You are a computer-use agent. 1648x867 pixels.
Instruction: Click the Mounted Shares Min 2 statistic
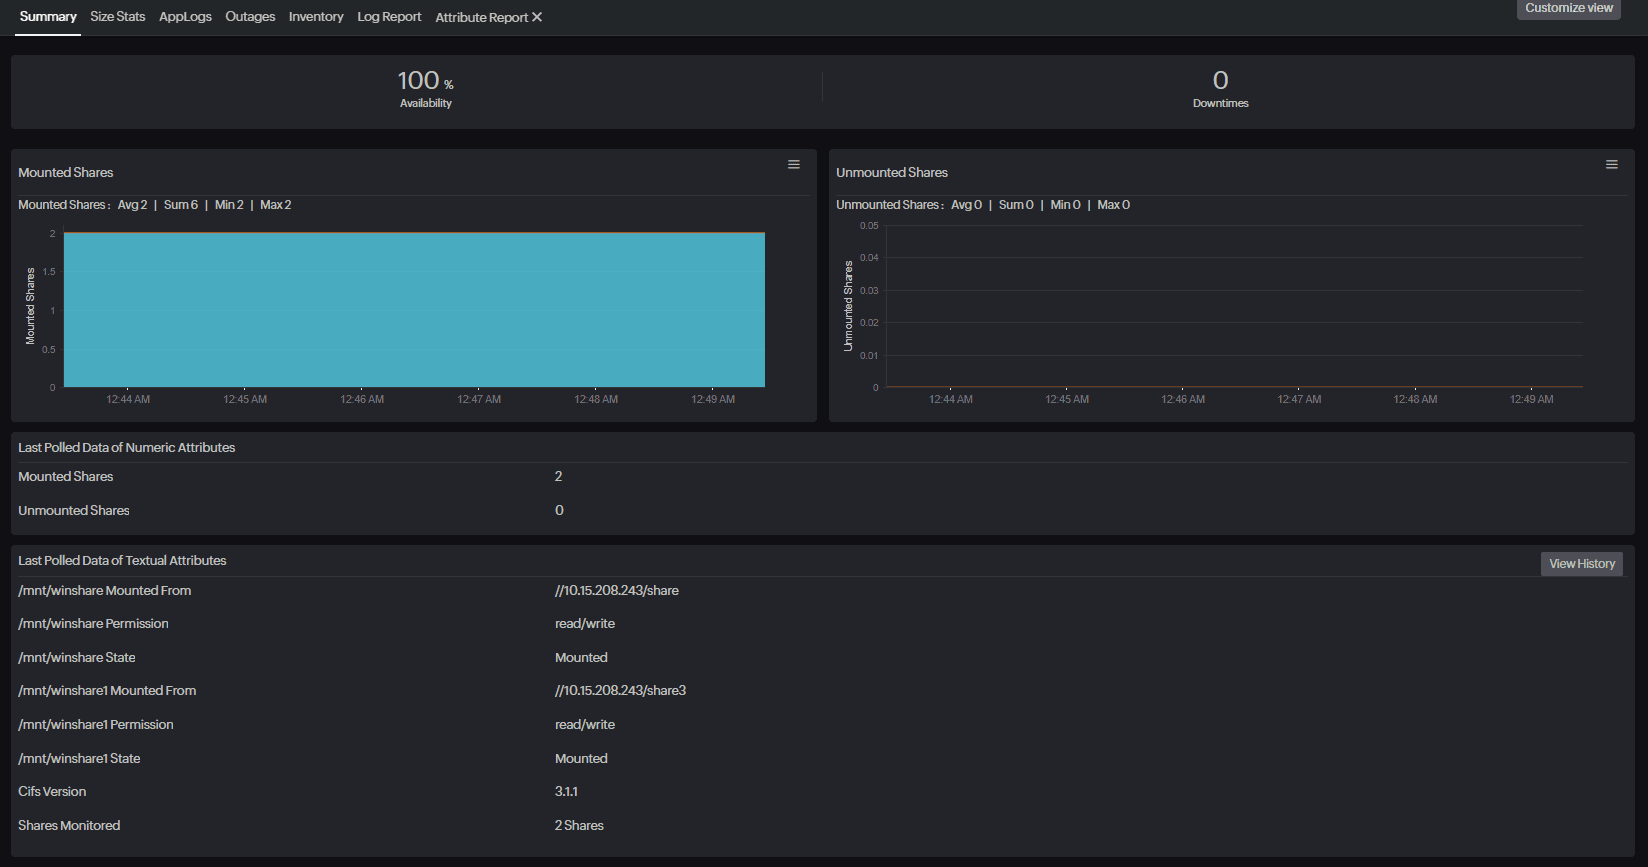(x=229, y=205)
